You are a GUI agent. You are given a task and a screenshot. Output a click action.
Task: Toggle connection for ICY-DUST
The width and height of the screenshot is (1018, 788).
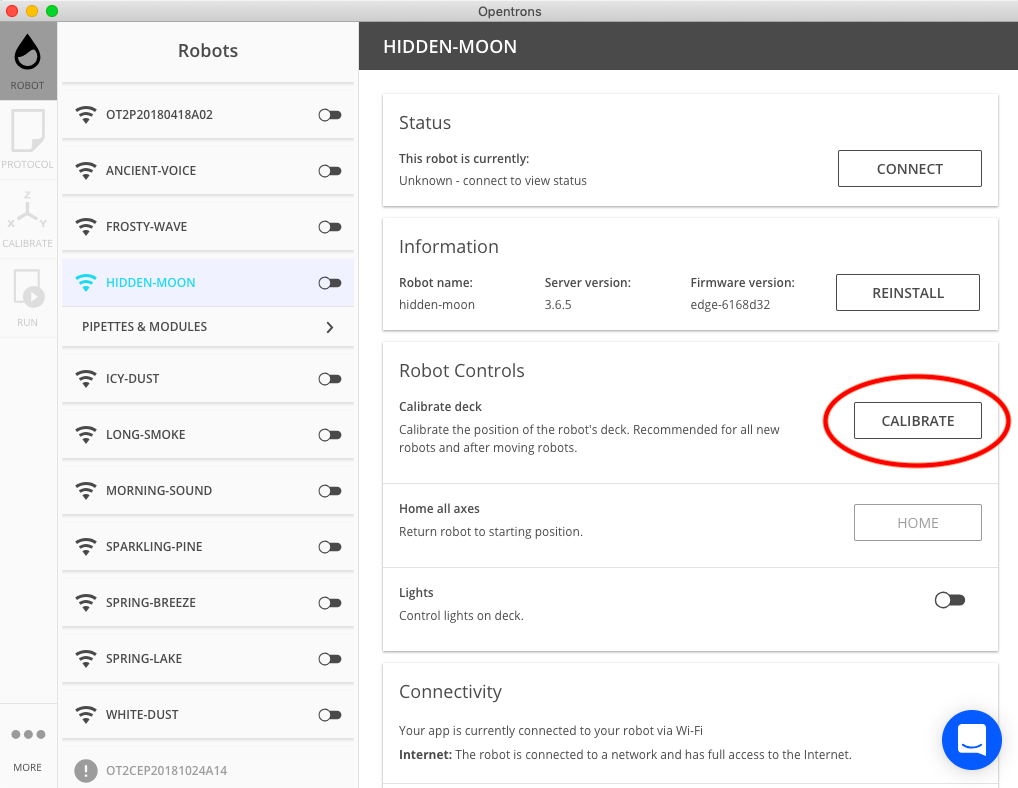click(330, 378)
